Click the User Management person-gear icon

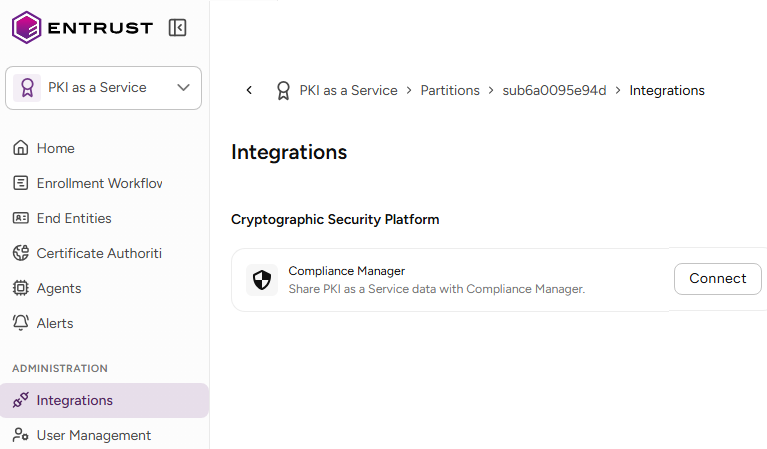pos(21,435)
